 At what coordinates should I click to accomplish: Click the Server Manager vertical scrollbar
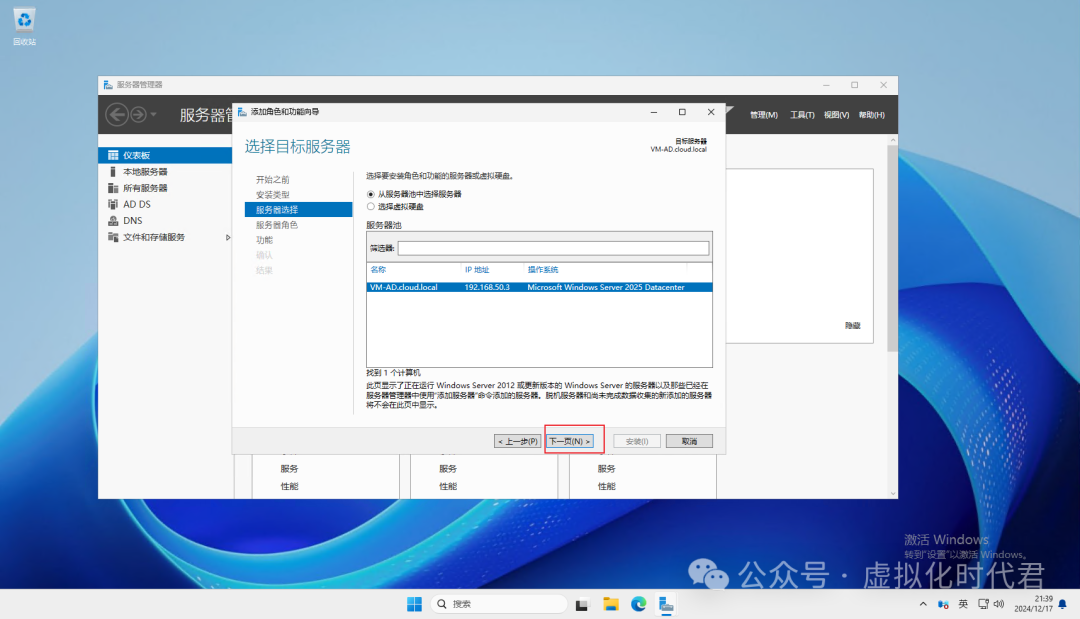pos(892,250)
